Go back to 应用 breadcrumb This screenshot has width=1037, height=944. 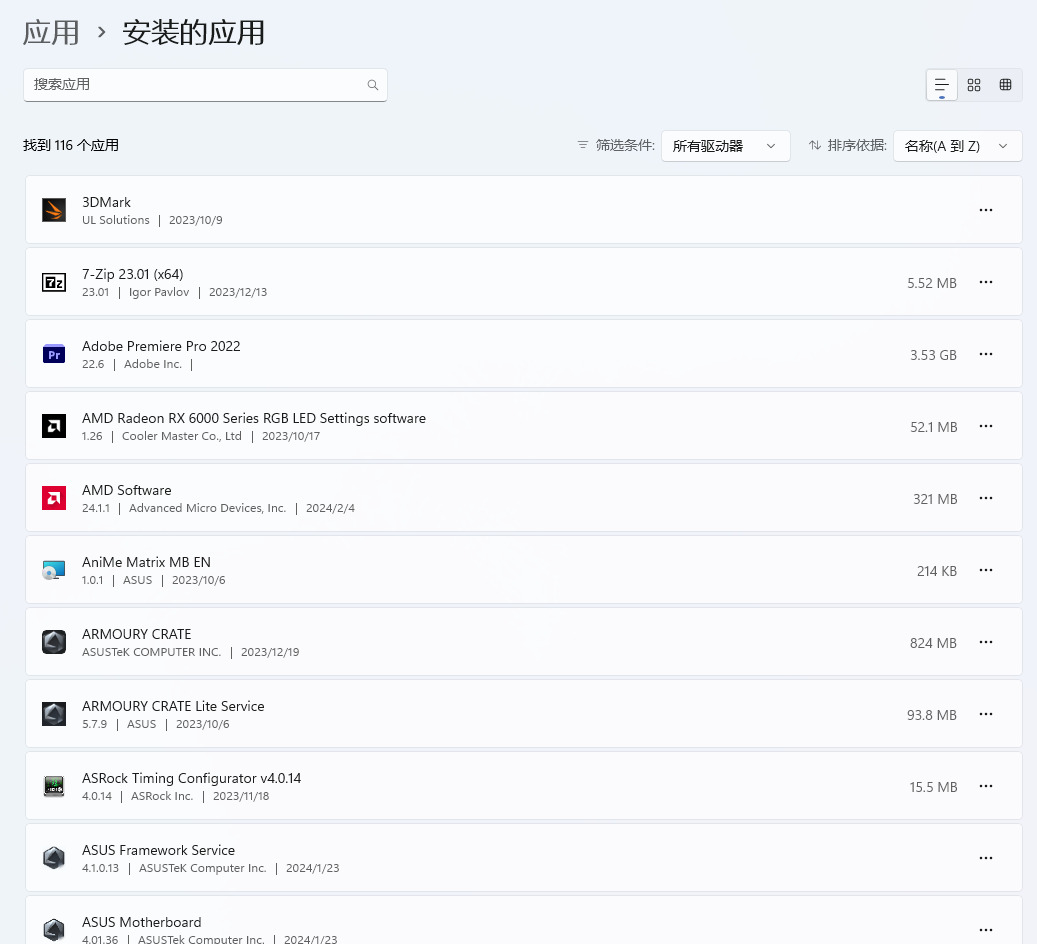tap(51, 32)
